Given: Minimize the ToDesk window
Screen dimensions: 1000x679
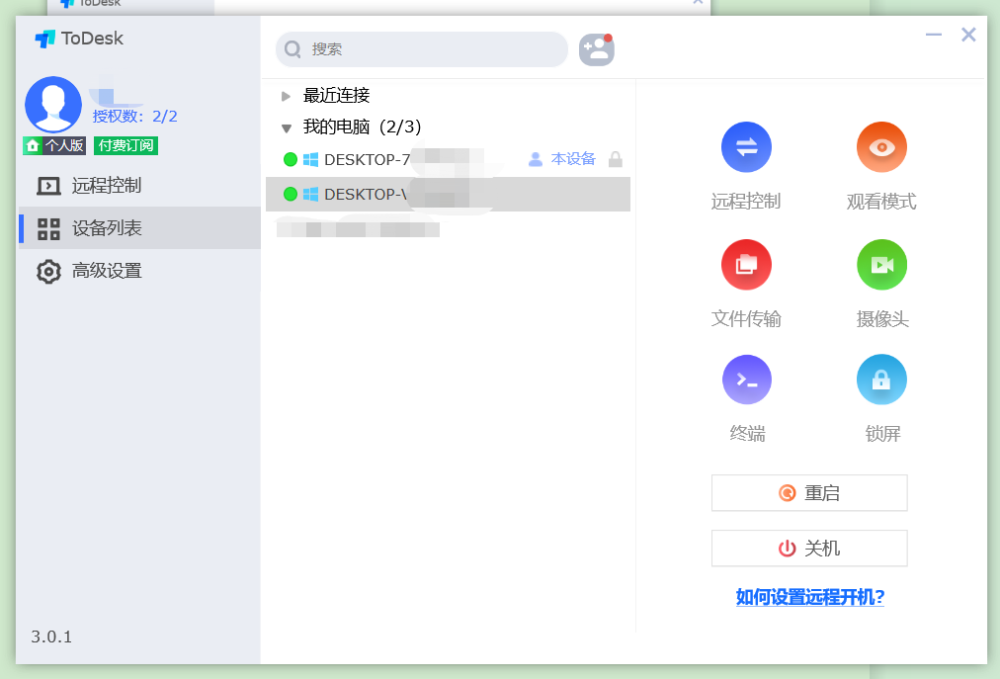Looking at the screenshot, I should (x=934, y=34).
